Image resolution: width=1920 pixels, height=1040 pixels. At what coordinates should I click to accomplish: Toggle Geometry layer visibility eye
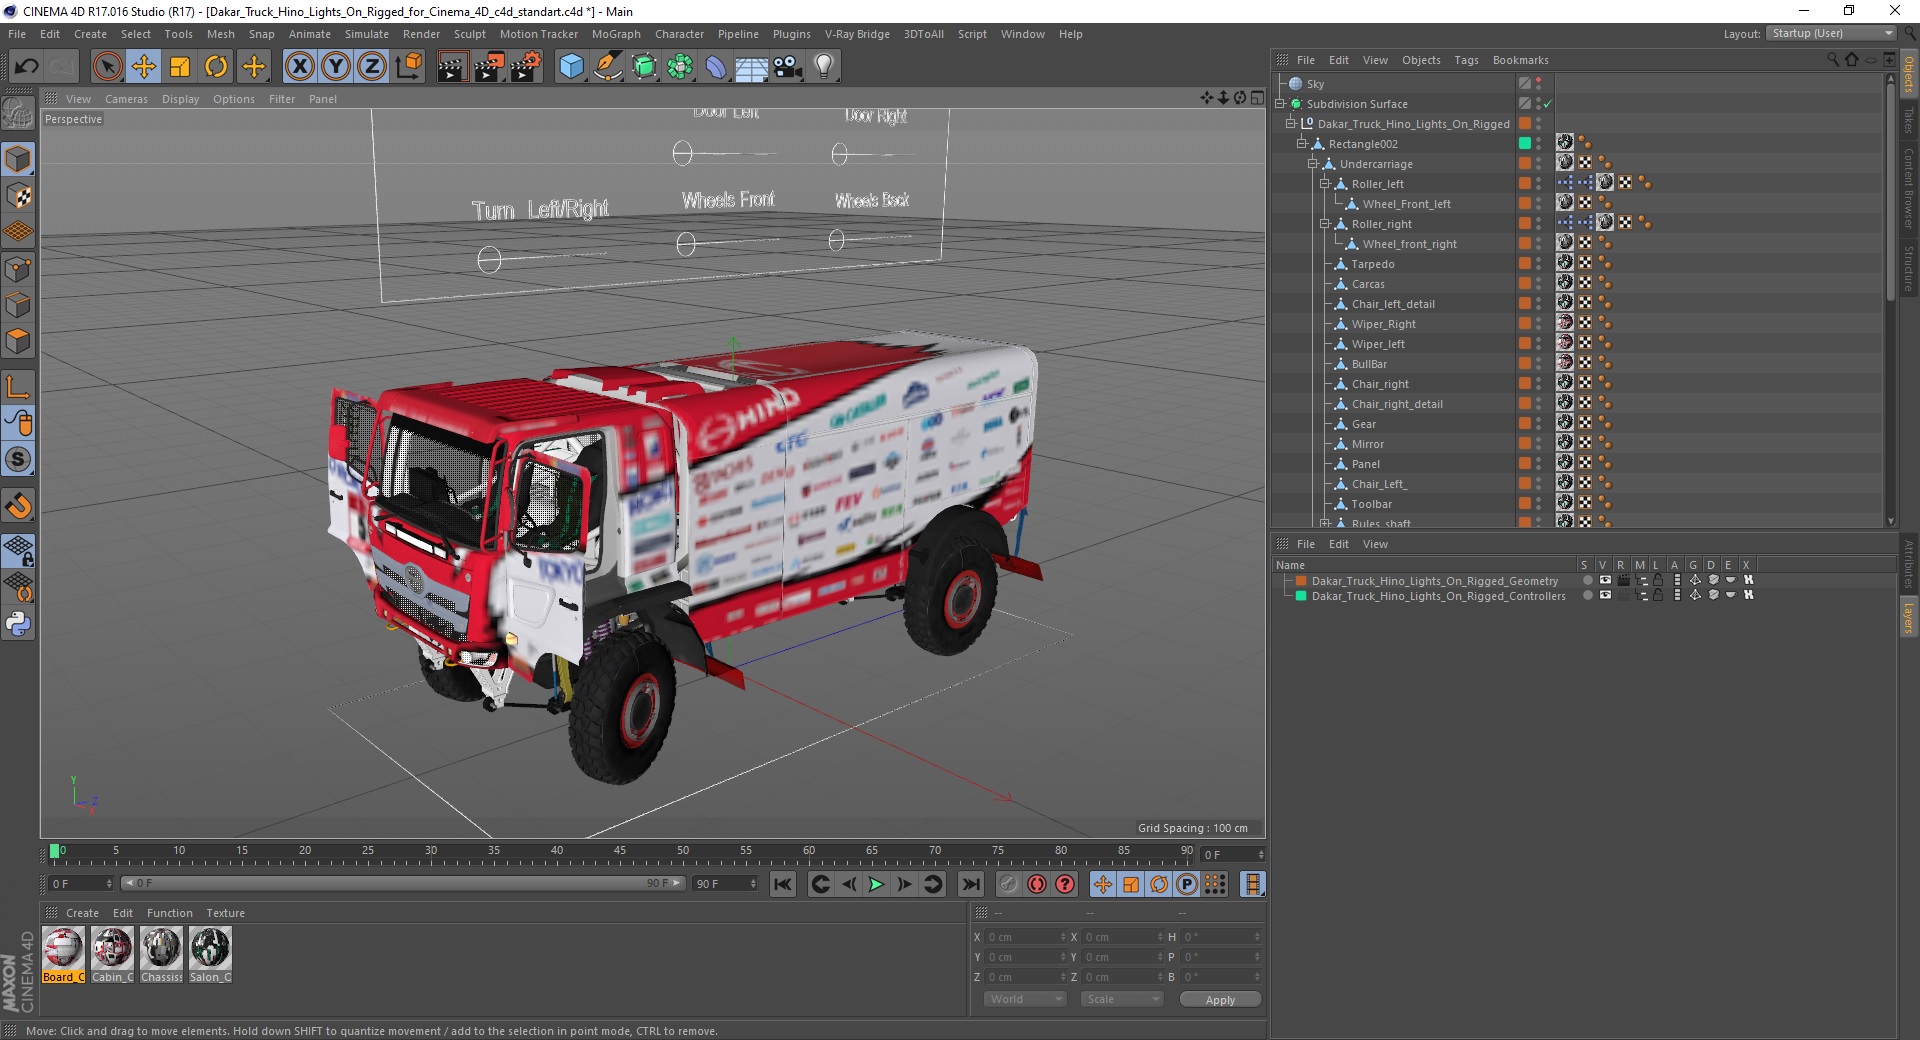(1605, 580)
